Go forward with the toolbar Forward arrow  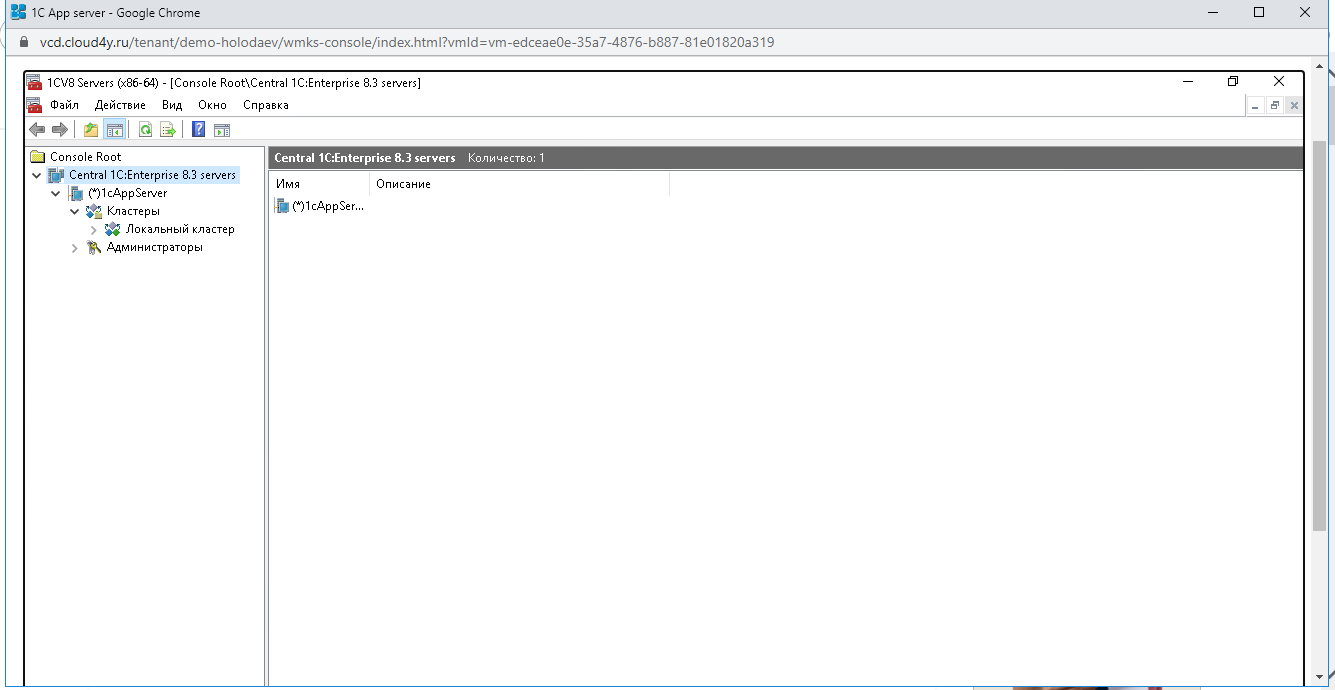pyautogui.click(x=59, y=129)
